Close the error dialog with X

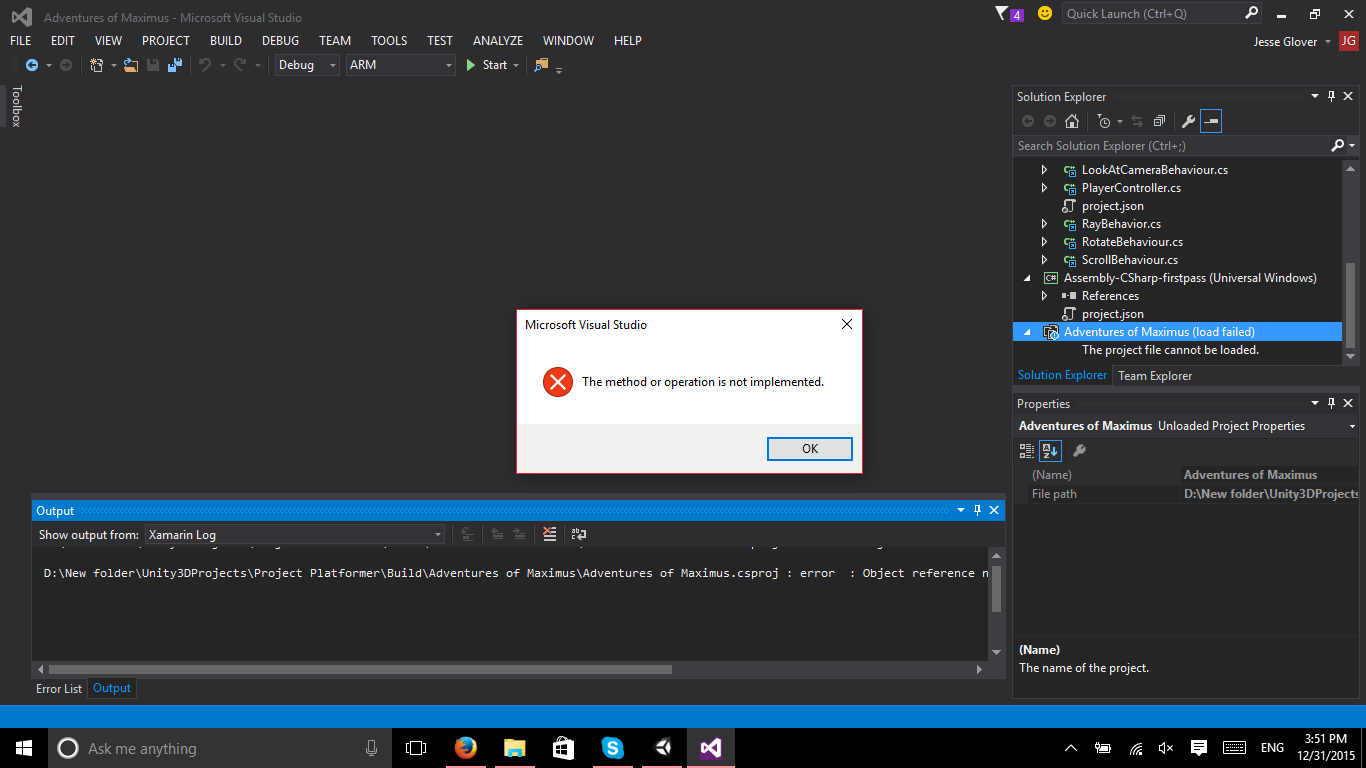pos(846,324)
